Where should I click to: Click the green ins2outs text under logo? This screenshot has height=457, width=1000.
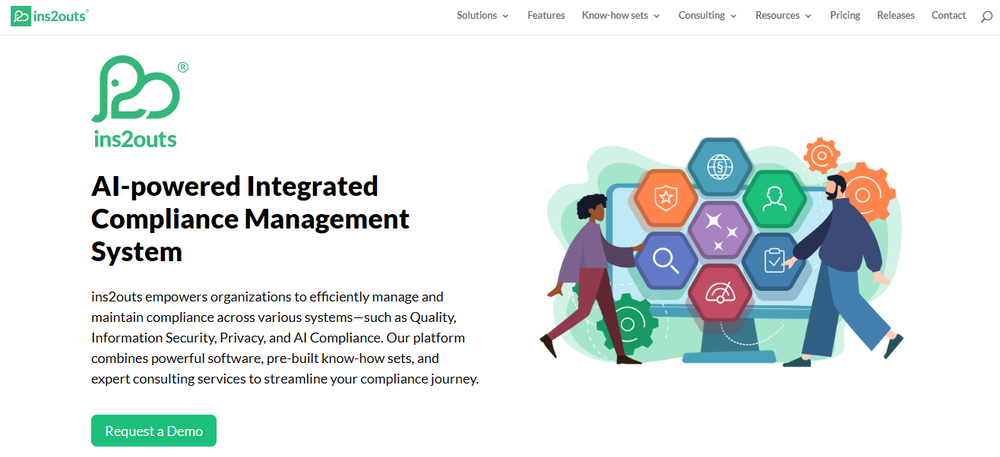tap(134, 138)
